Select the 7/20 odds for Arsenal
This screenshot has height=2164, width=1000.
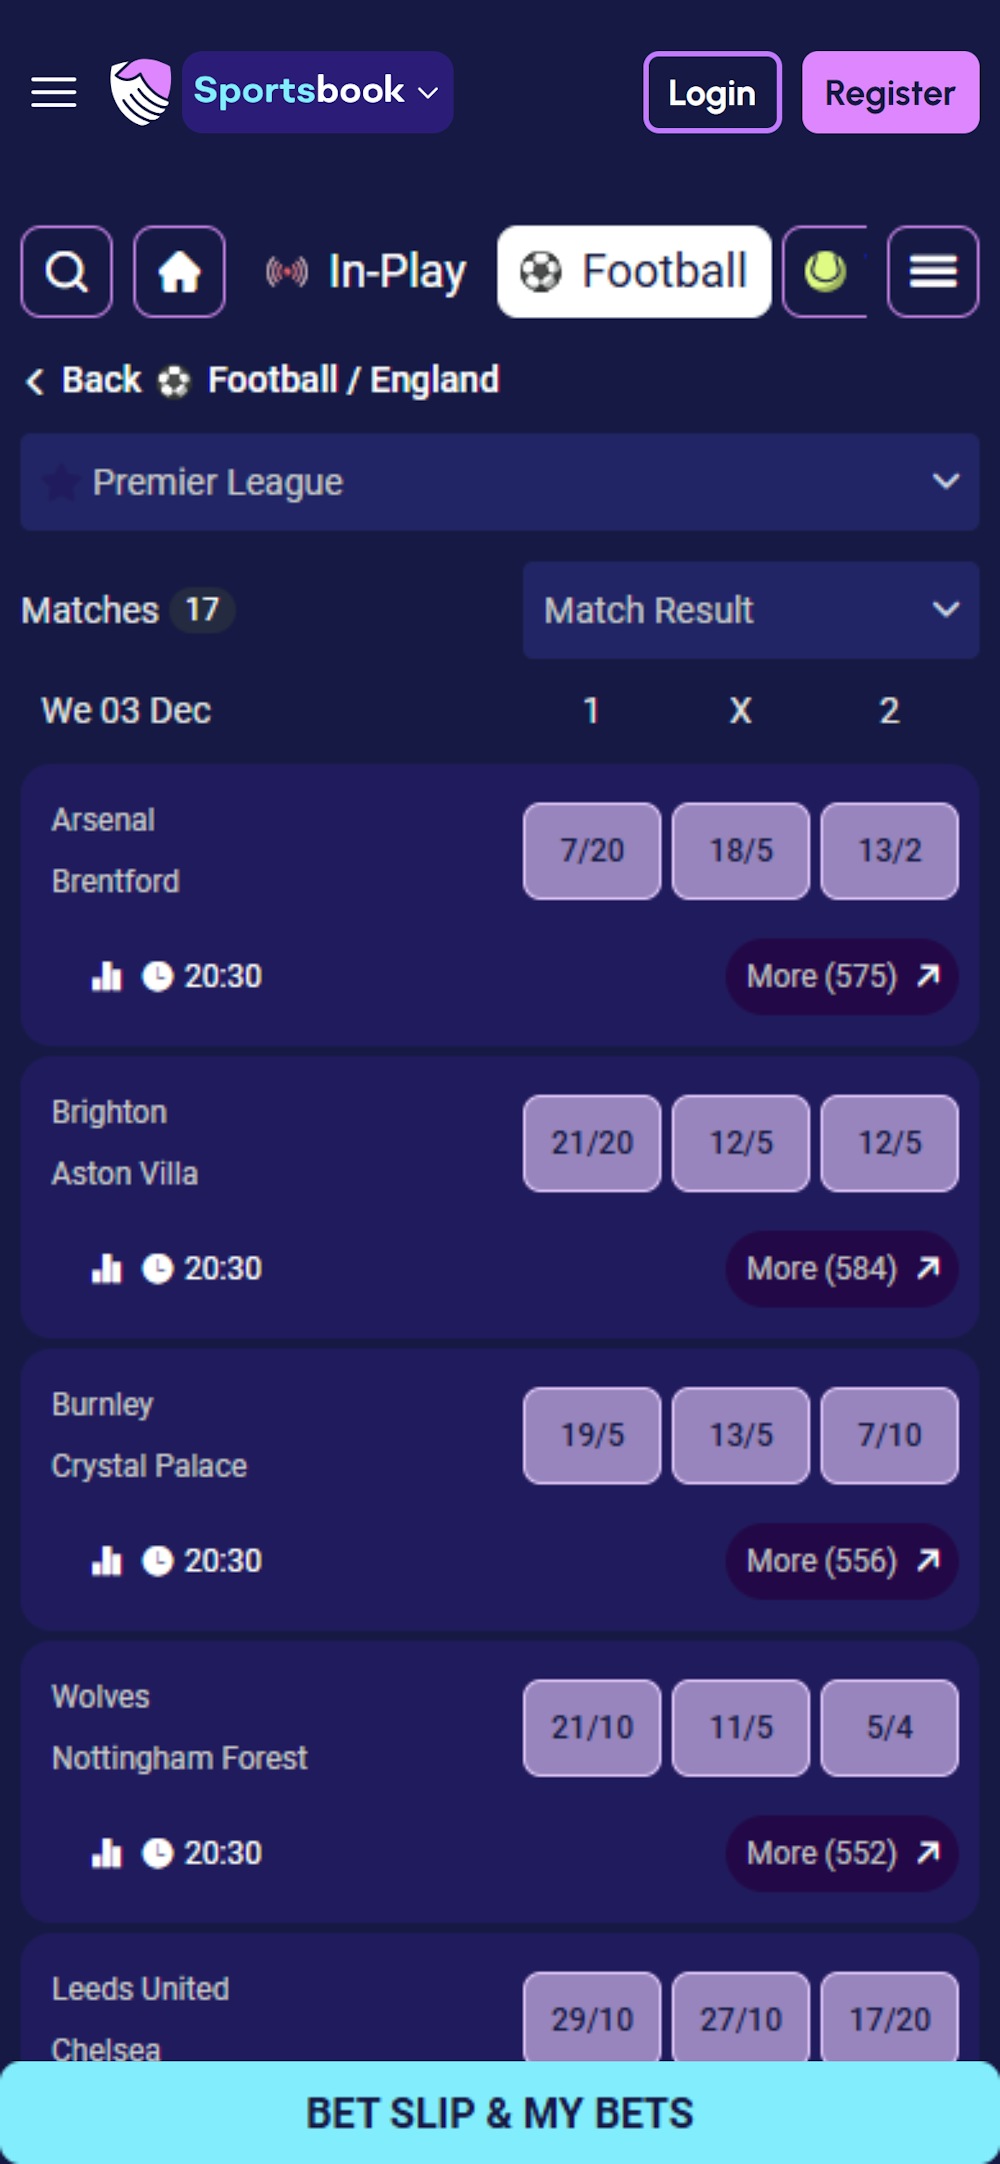click(x=591, y=851)
